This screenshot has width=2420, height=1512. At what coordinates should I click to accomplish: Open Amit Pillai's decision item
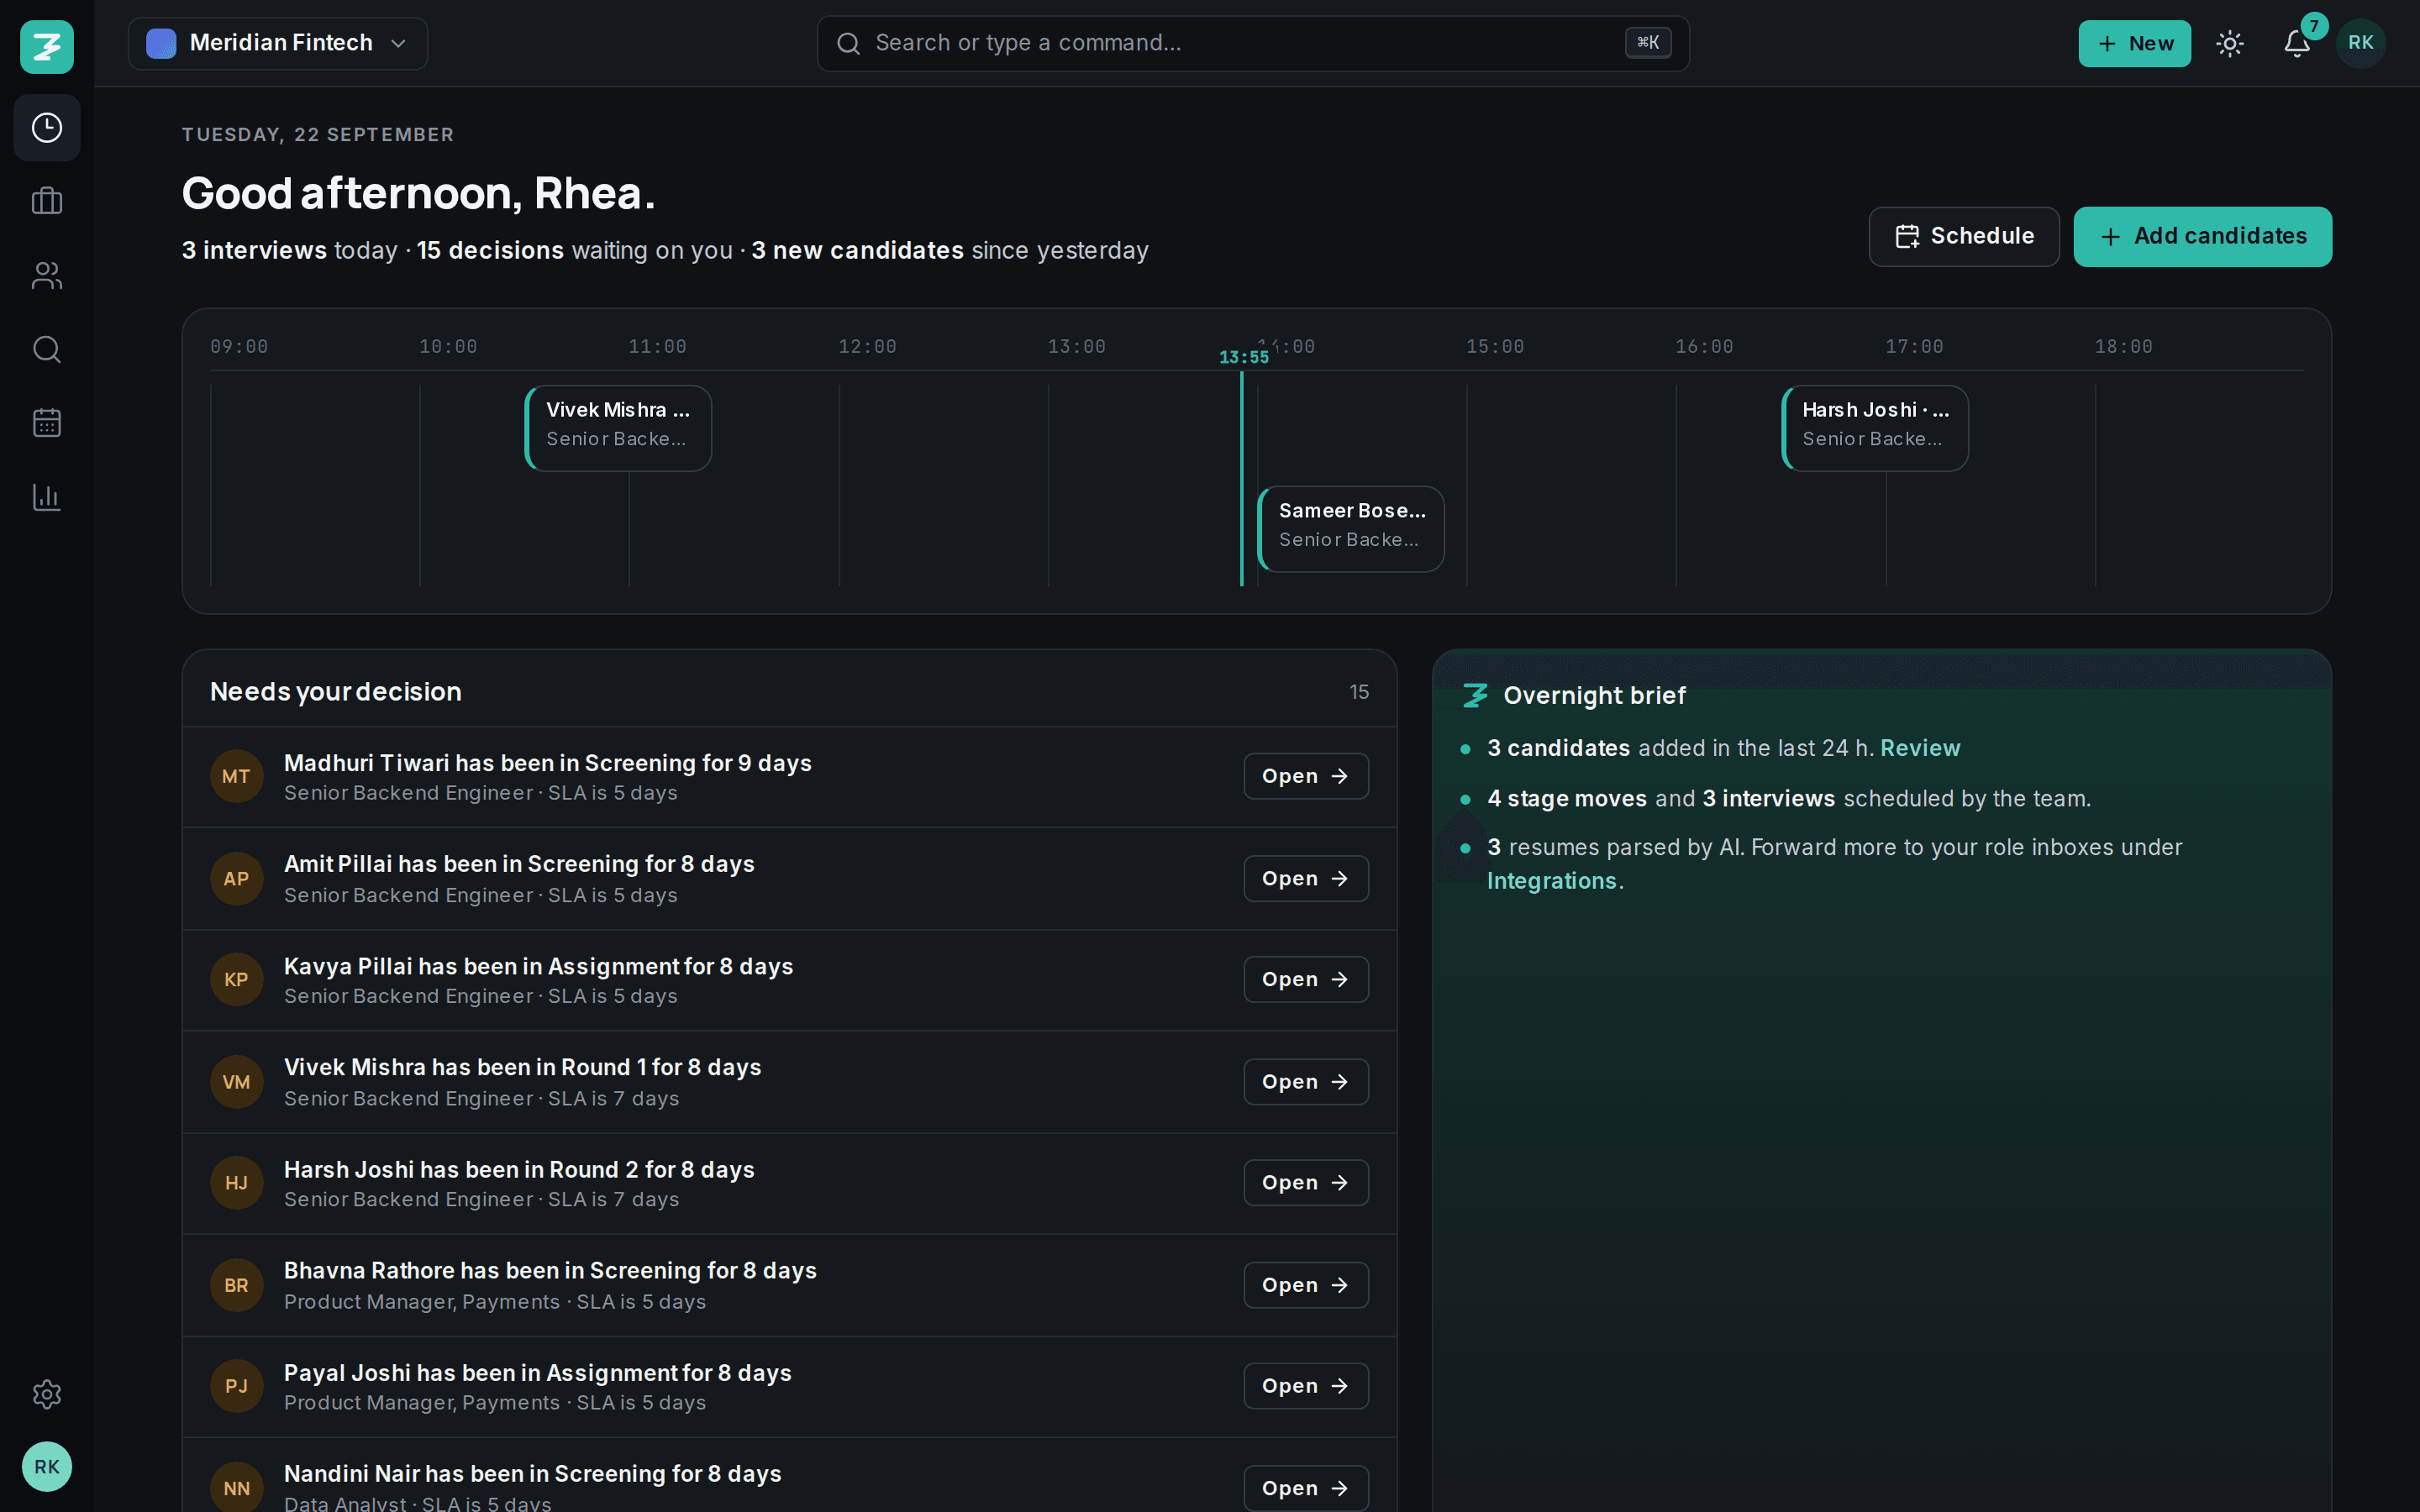[x=1306, y=878]
